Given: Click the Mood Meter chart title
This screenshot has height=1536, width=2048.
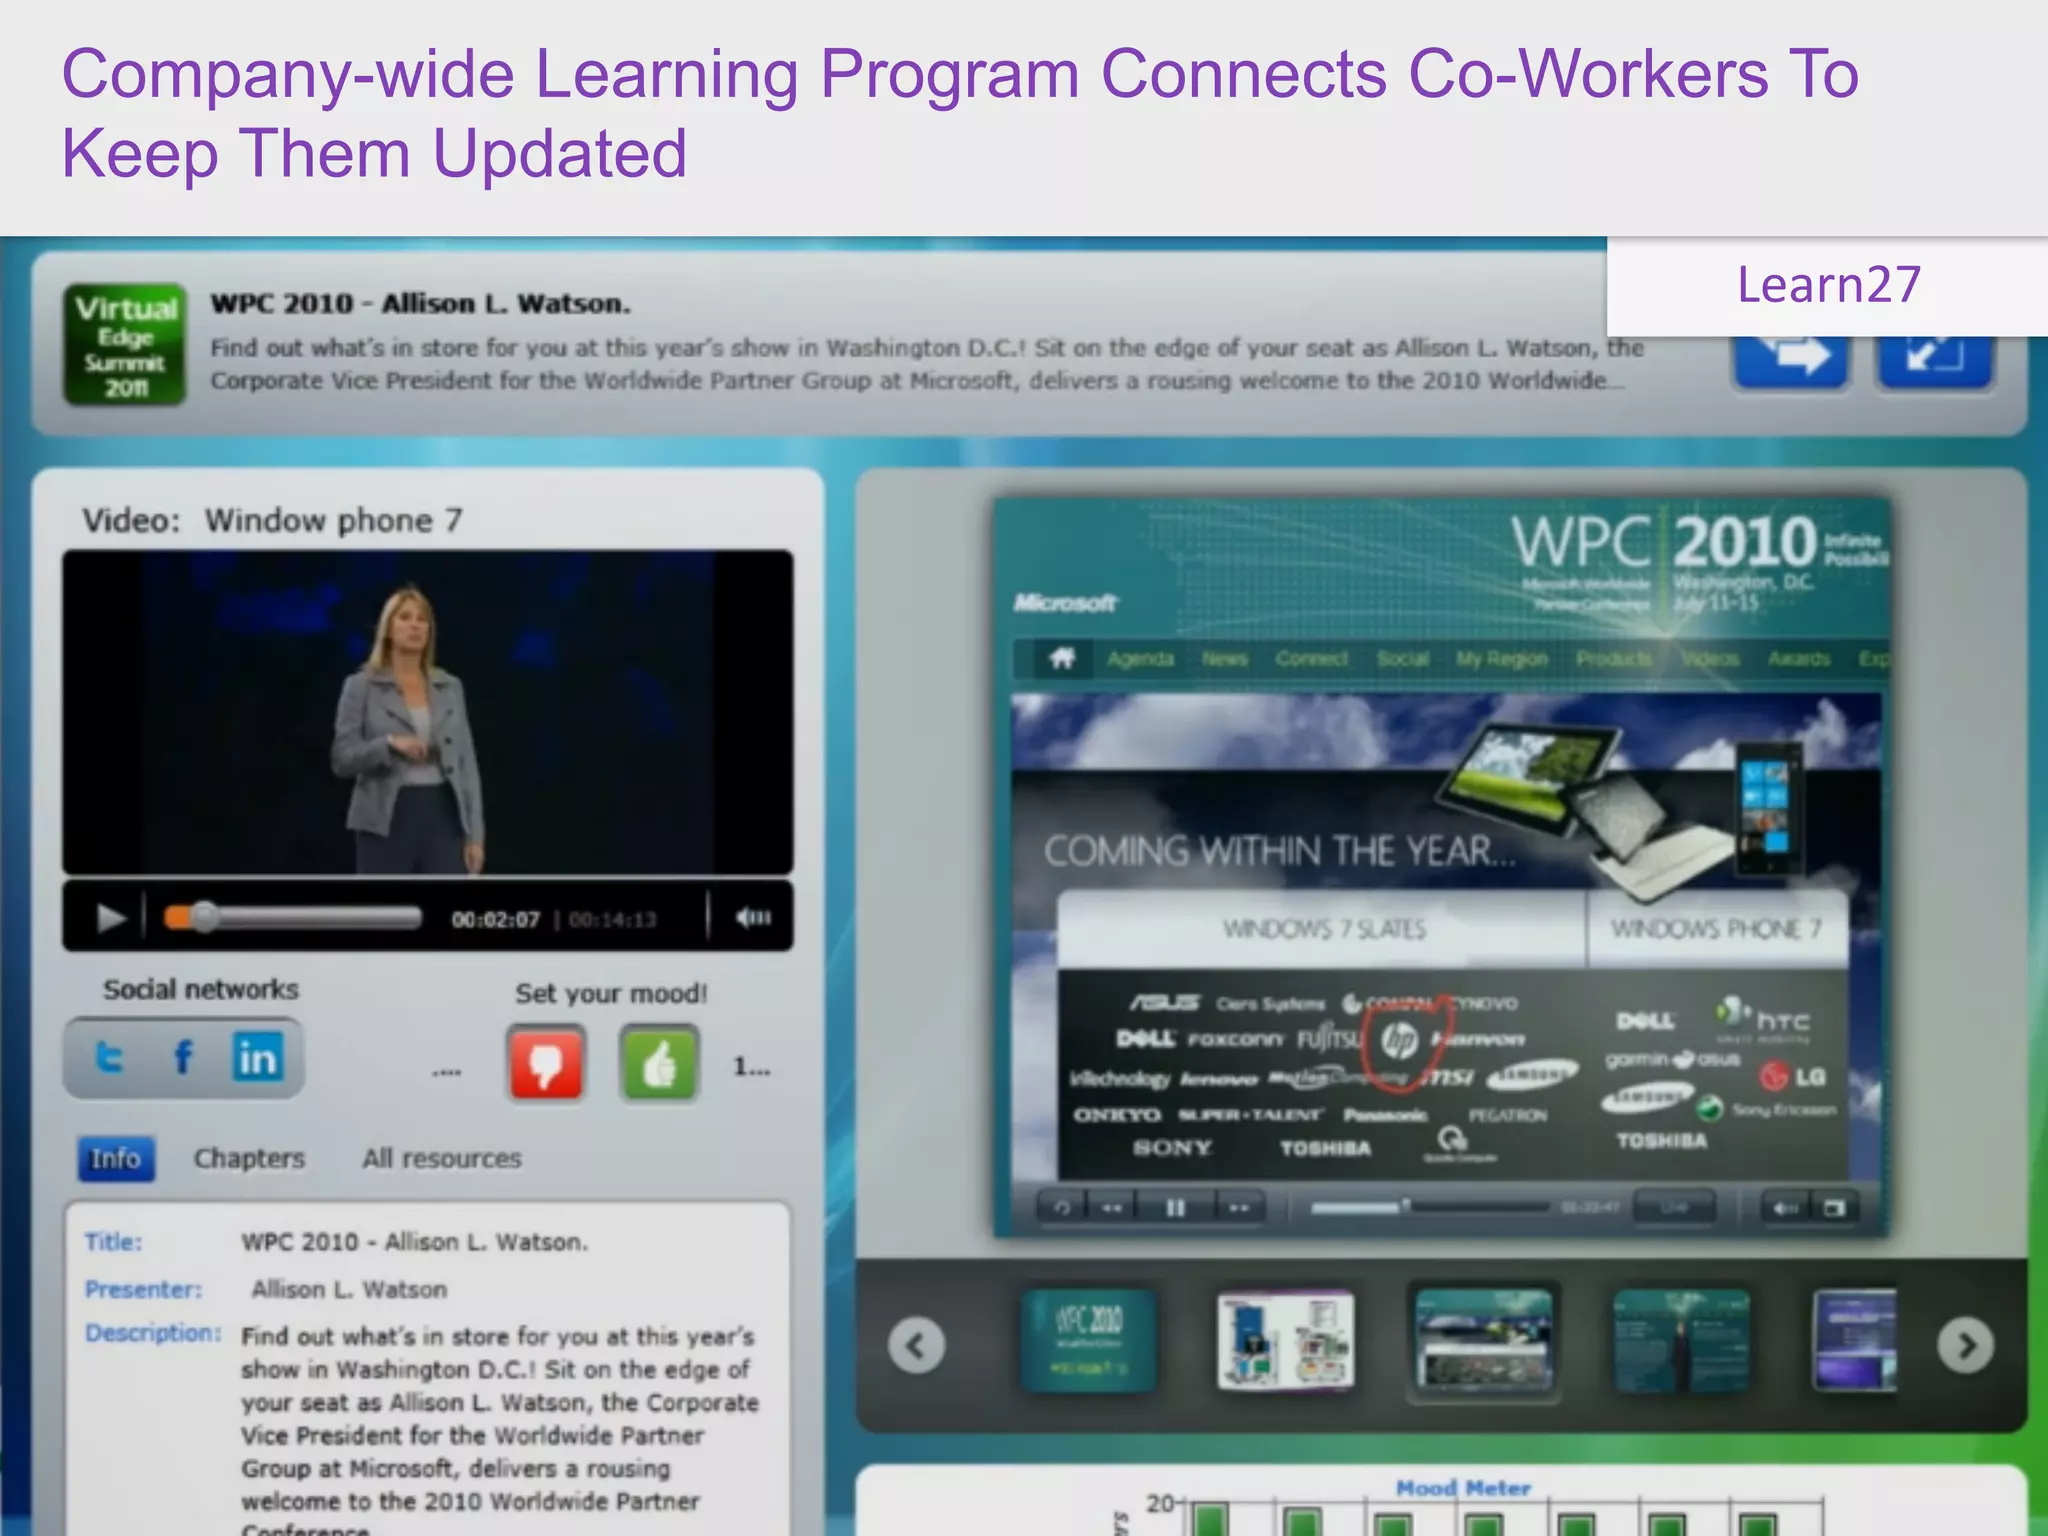Looking at the screenshot, I should [x=1463, y=1488].
